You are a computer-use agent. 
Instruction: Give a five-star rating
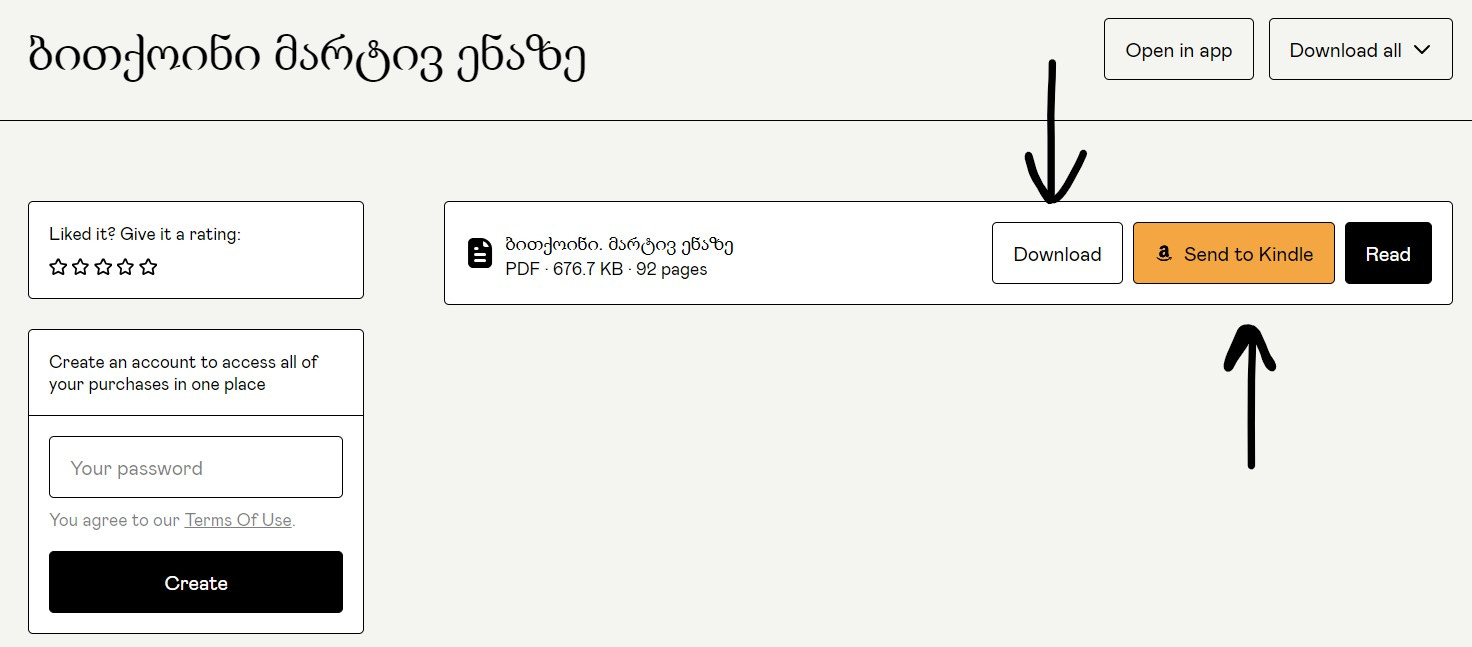(148, 267)
